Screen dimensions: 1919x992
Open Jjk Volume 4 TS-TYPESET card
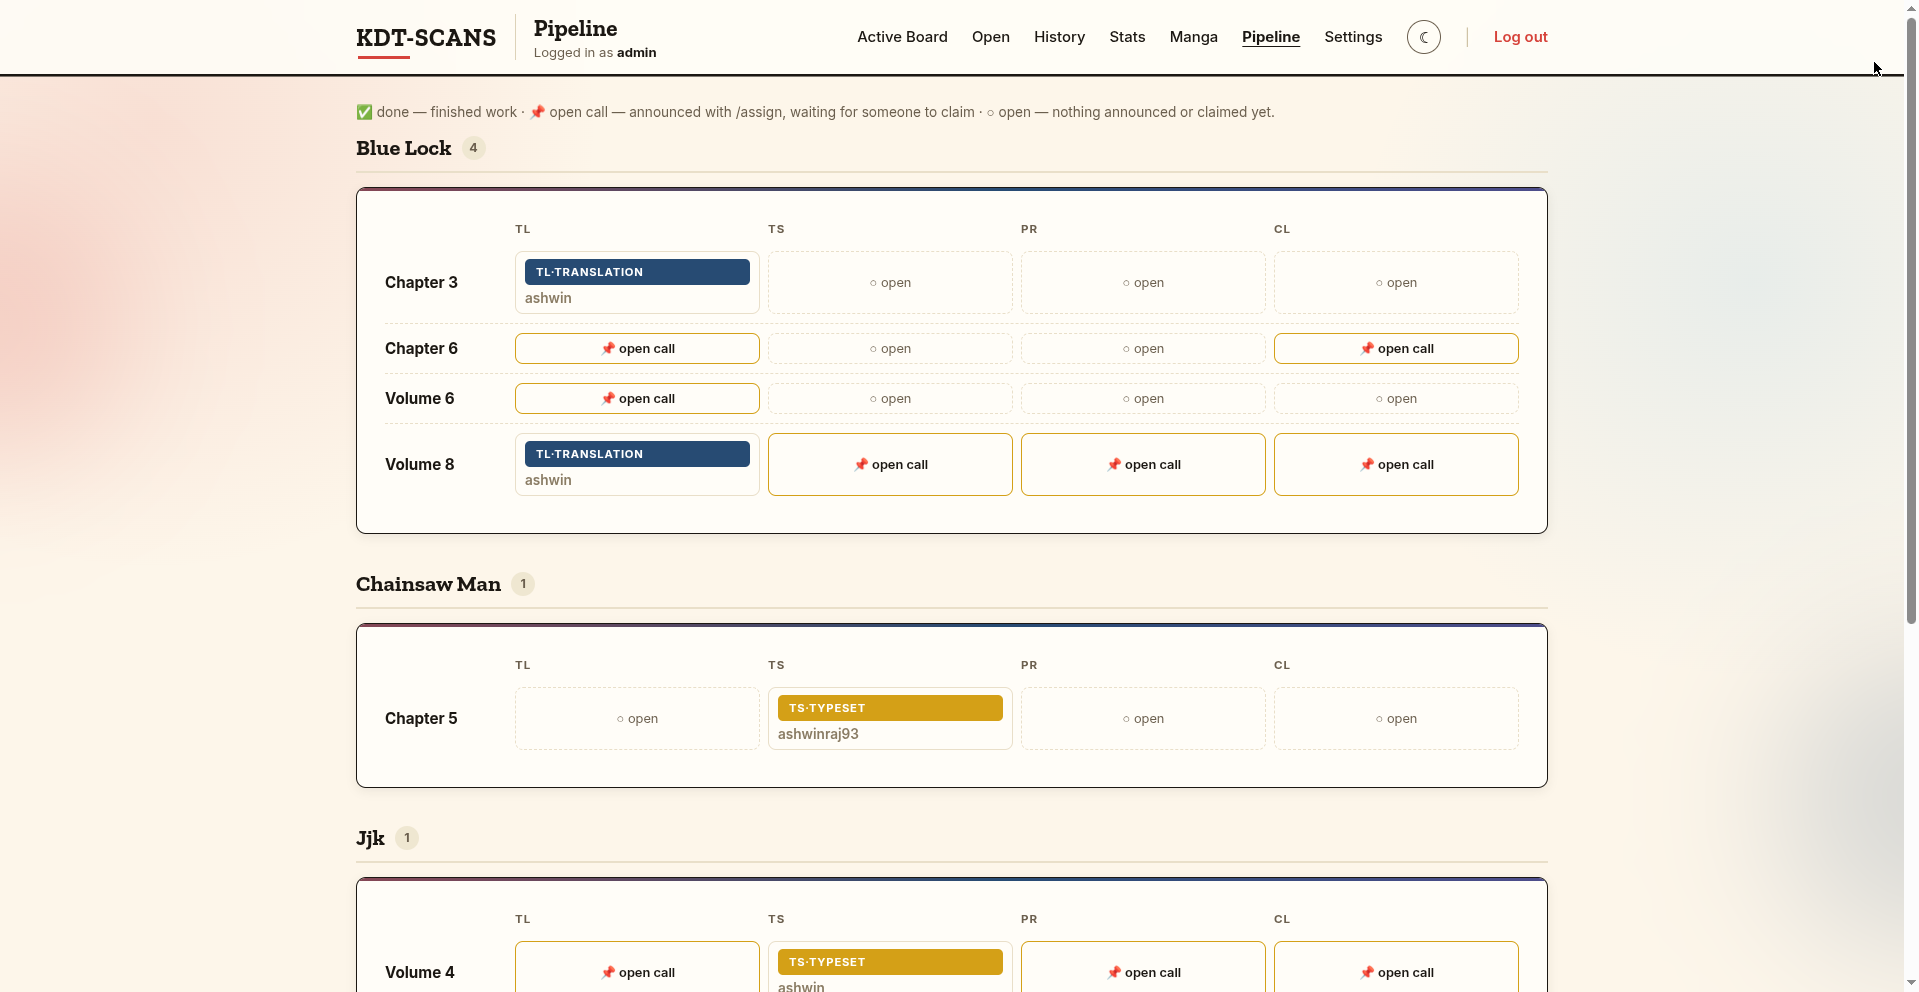(890, 967)
